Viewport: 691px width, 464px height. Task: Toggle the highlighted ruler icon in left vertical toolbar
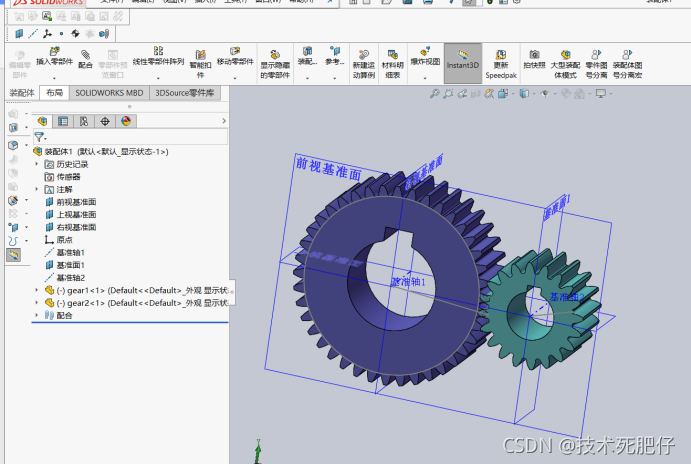click(x=13, y=255)
